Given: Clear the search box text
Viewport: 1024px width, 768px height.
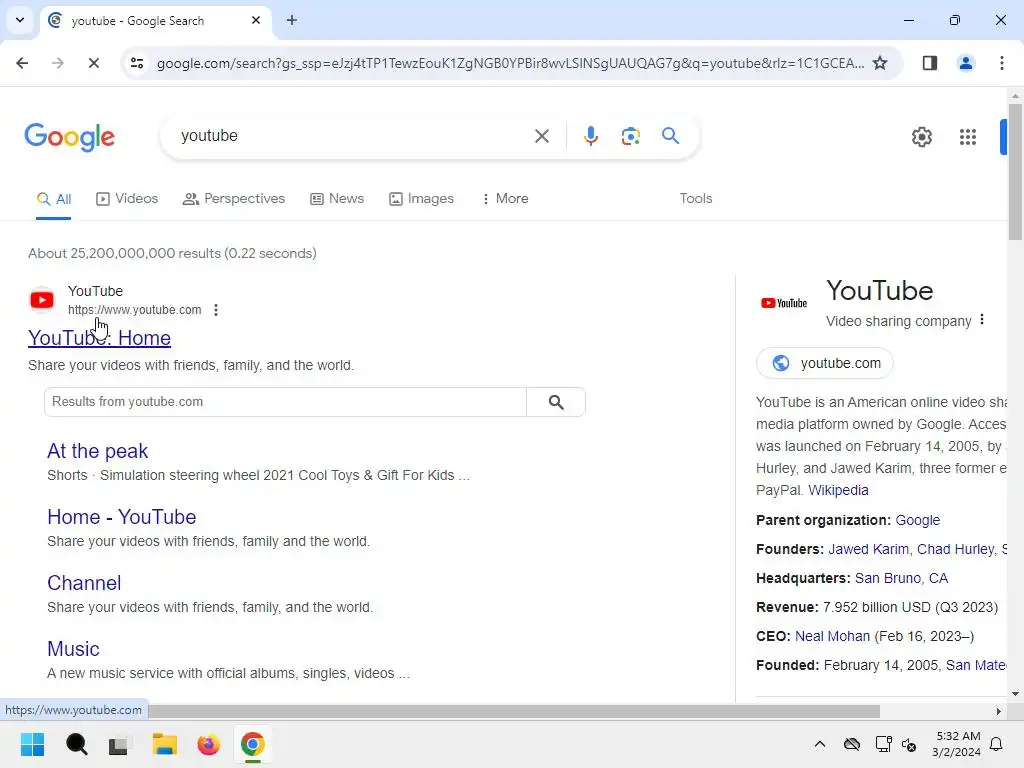Looking at the screenshot, I should click(x=542, y=136).
